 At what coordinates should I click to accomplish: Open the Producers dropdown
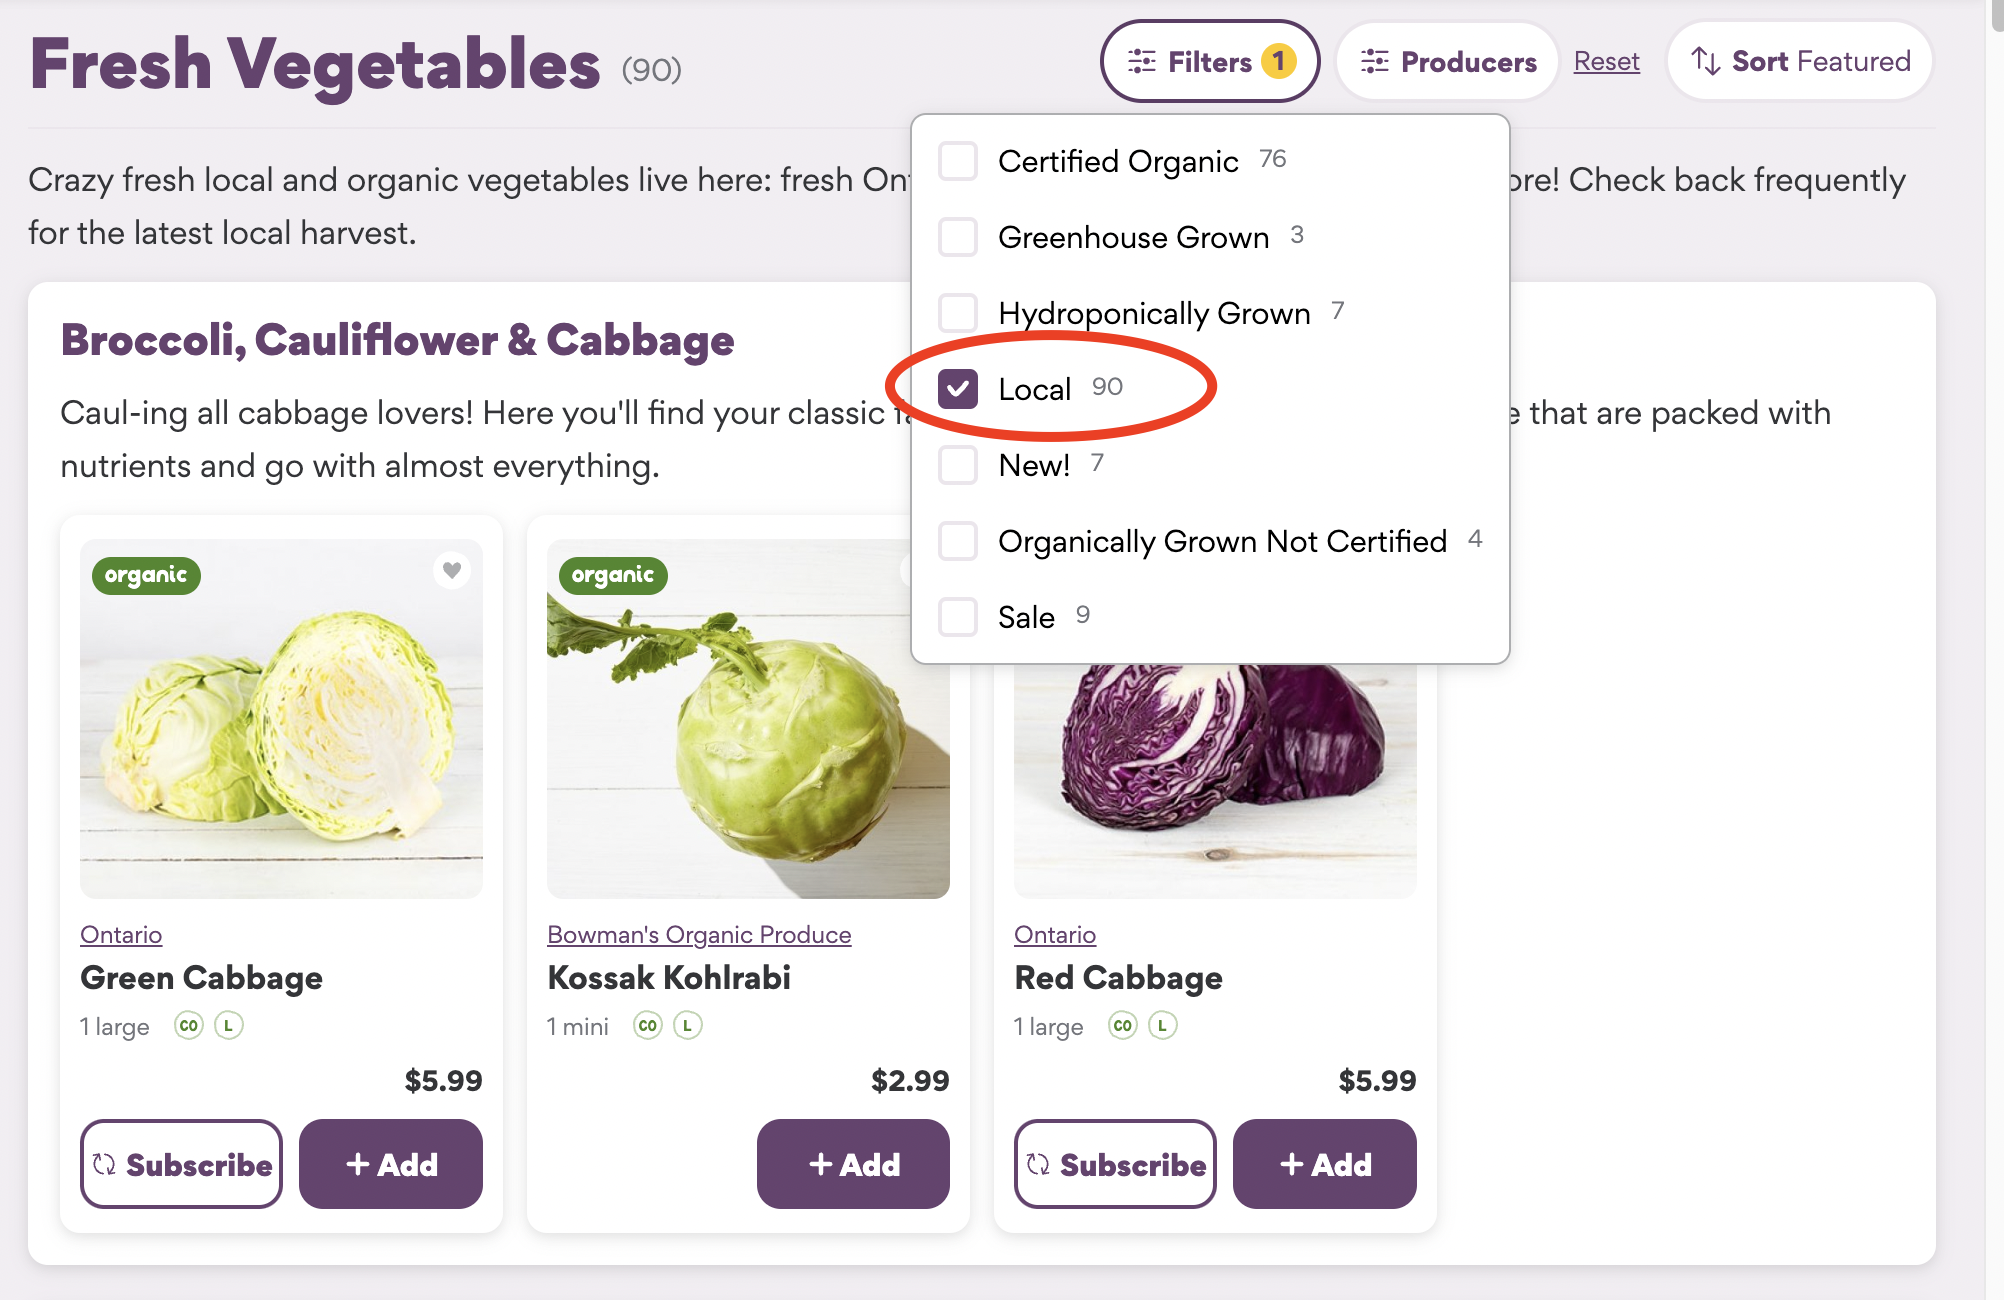(1448, 62)
